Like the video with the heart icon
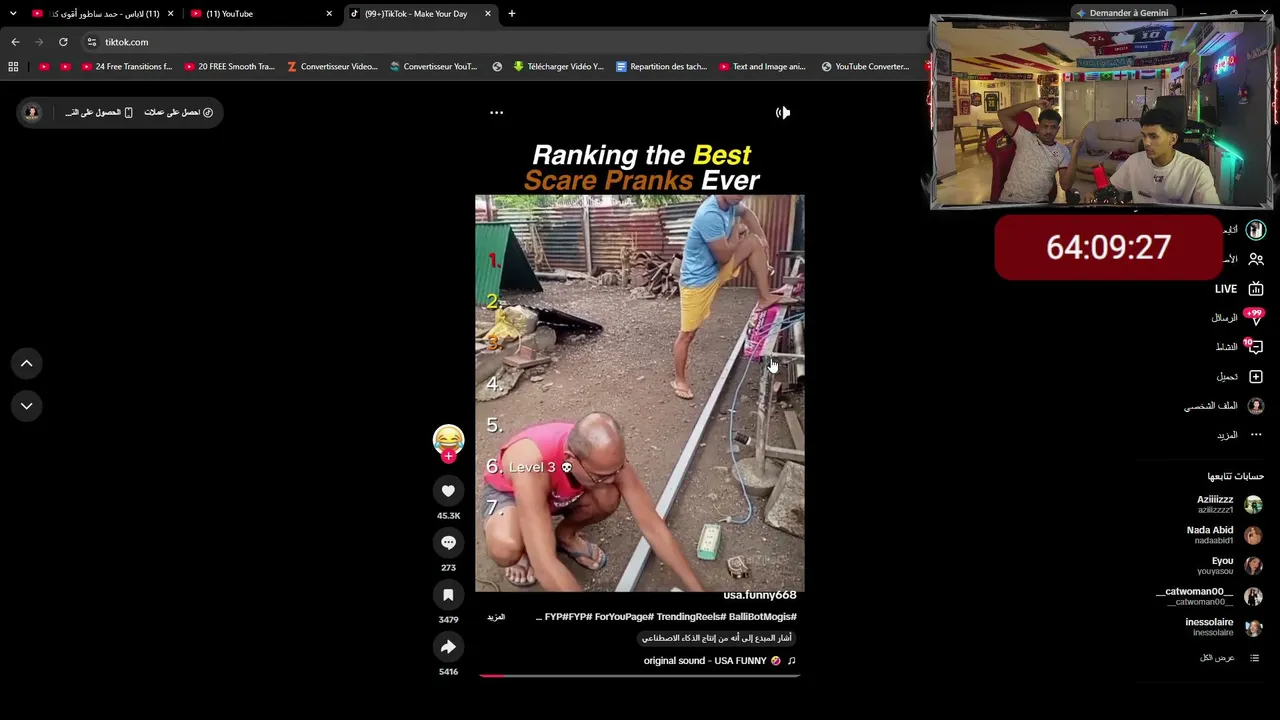1280x720 pixels. pyautogui.click(x=448, y=490)
